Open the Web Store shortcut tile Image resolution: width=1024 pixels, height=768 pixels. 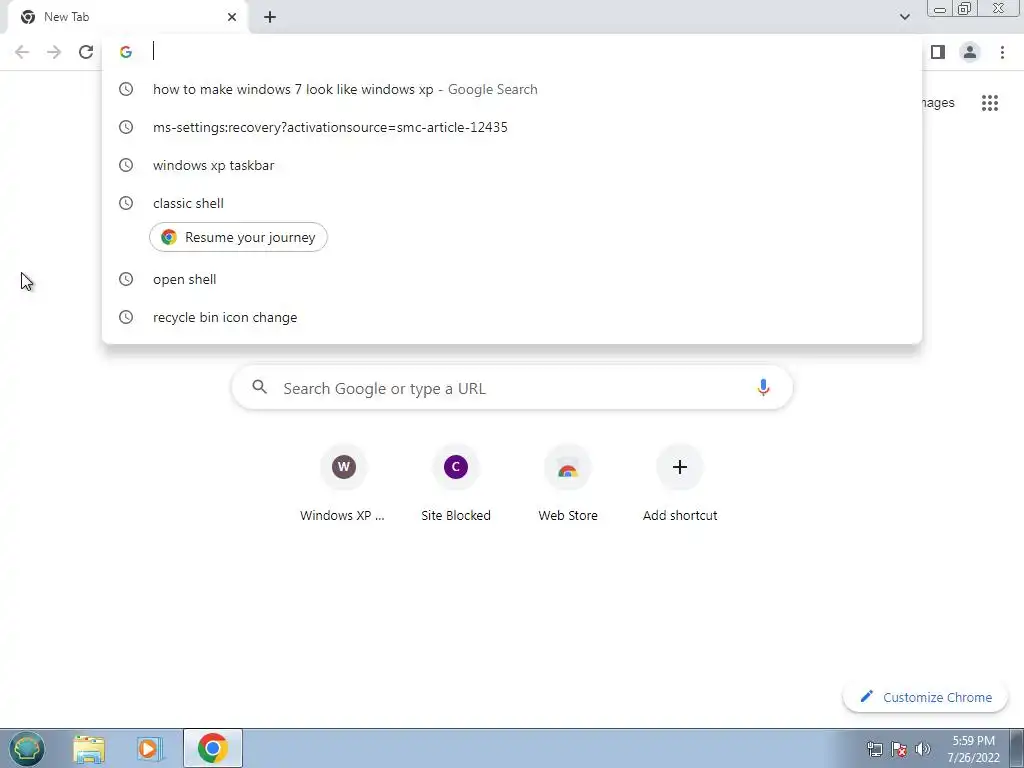tap(568, 484)
